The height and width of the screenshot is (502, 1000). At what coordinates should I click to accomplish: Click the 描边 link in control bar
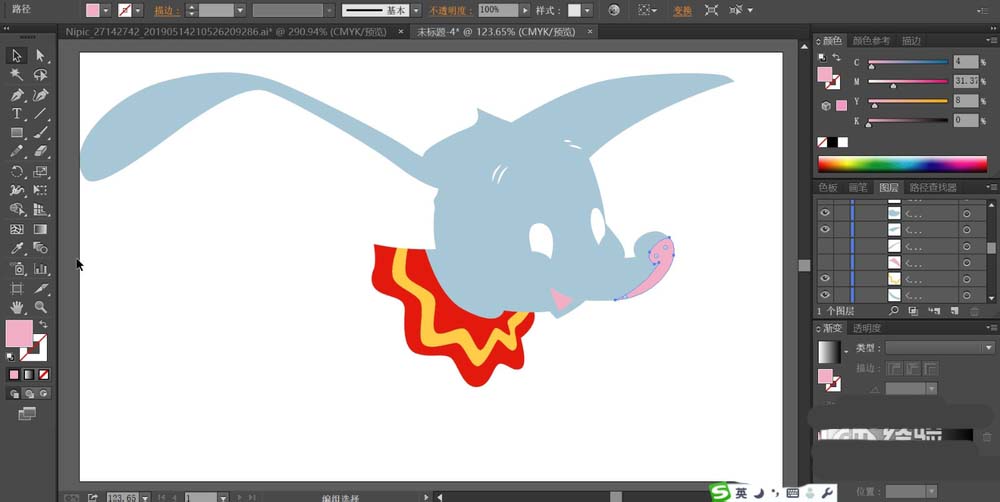pos(166,10)
